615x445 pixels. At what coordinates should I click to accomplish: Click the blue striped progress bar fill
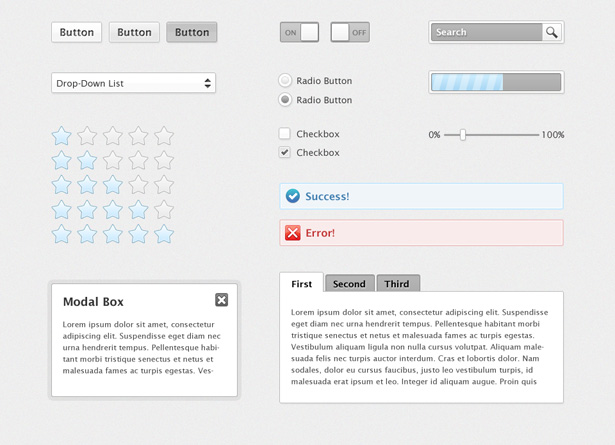coord(467,82)
